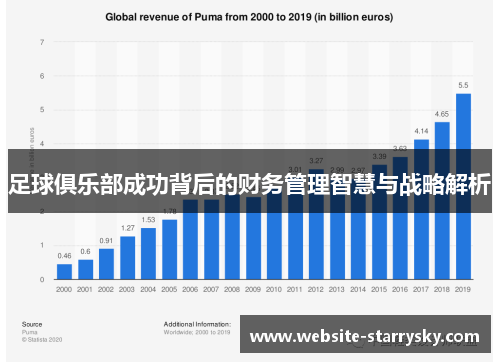Select the 2007 year label on x-axis
The width and height of the screenshot is (500, 362).
pos(211,289)
